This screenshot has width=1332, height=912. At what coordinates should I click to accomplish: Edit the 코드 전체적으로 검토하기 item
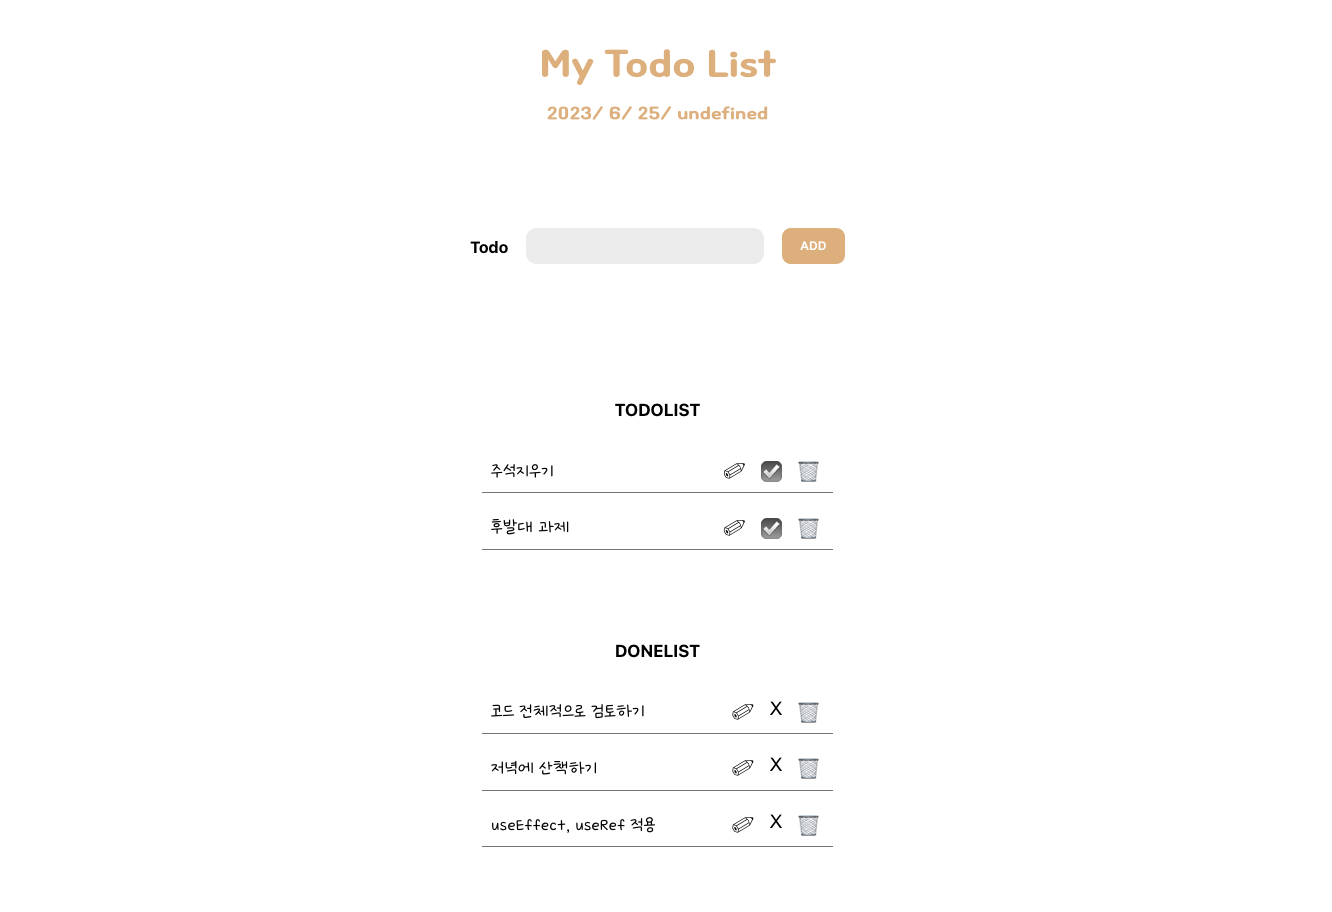pos(742,711)
